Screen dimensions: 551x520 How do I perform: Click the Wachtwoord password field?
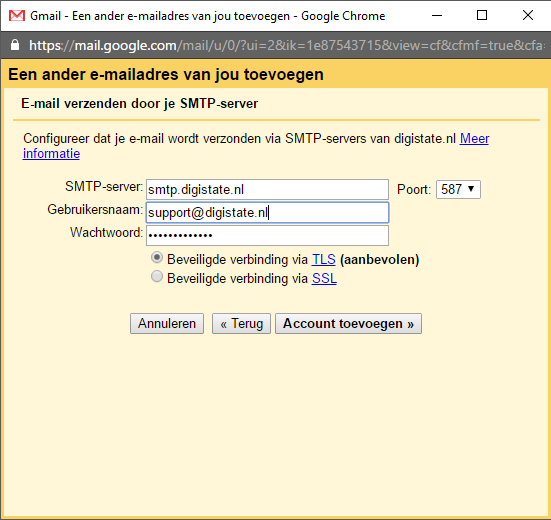267,235
